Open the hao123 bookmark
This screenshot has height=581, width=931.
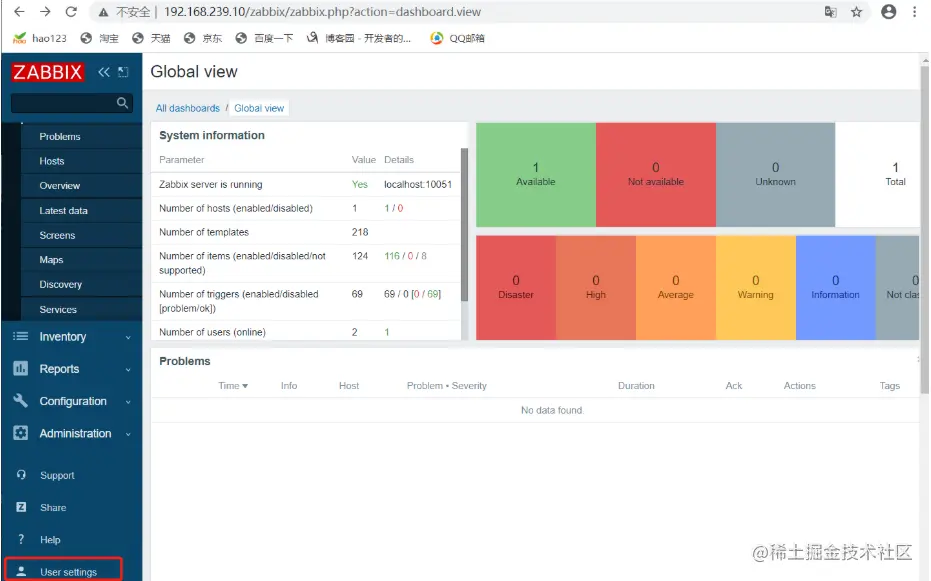coord(40,39)
